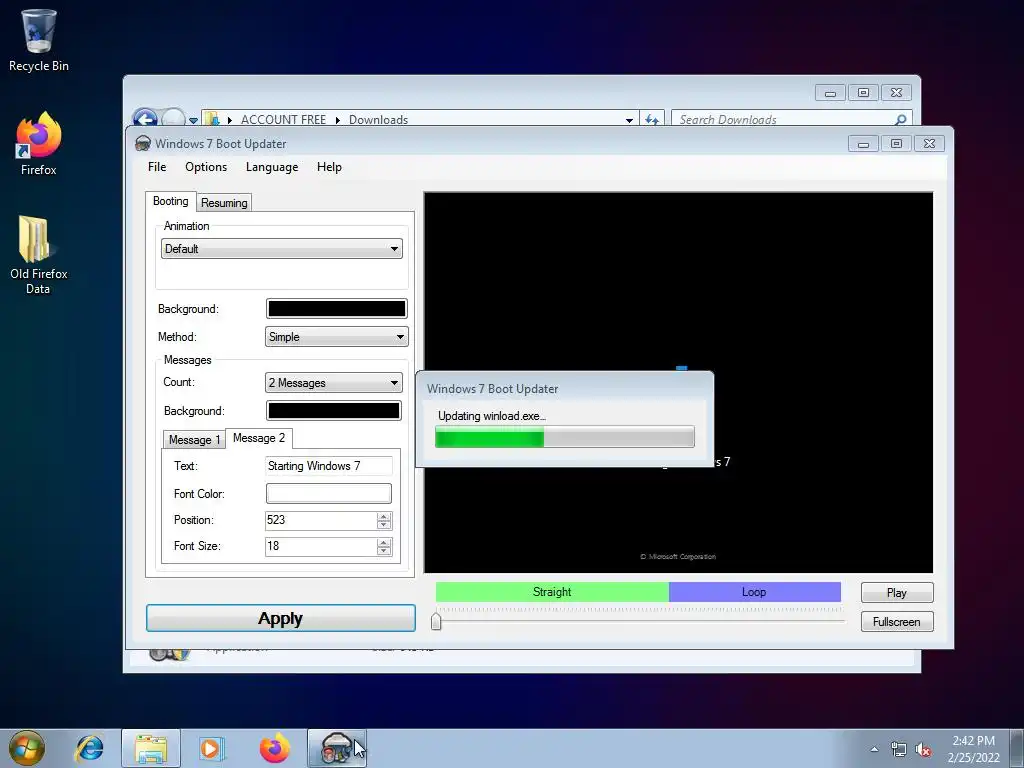
Task: Click the updating winload.exe progress bar
Action: coord(564,437)
